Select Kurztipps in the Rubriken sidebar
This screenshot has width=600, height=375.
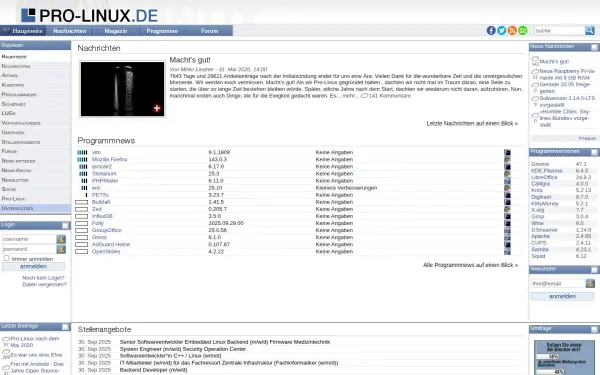[35, 85]
